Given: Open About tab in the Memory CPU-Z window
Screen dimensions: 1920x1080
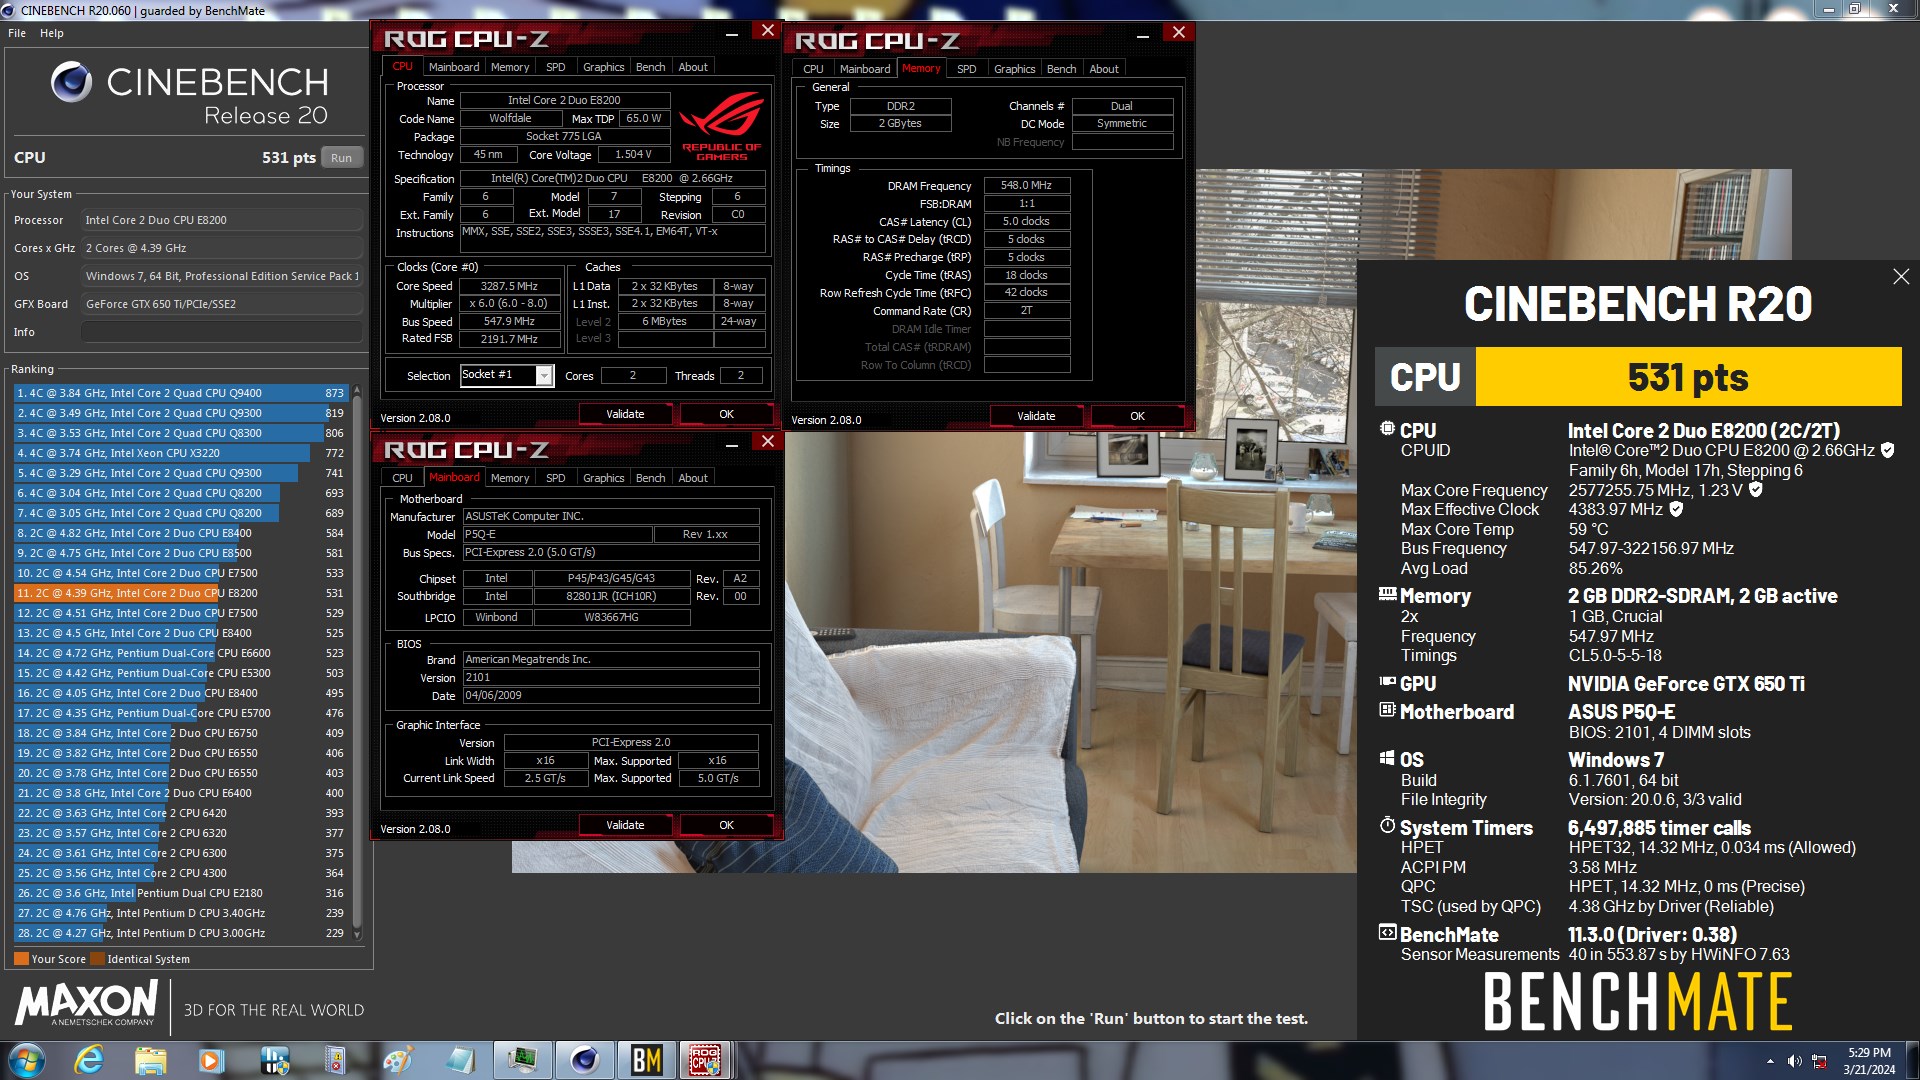Looking at the screenshot, I should [1104, 69].
